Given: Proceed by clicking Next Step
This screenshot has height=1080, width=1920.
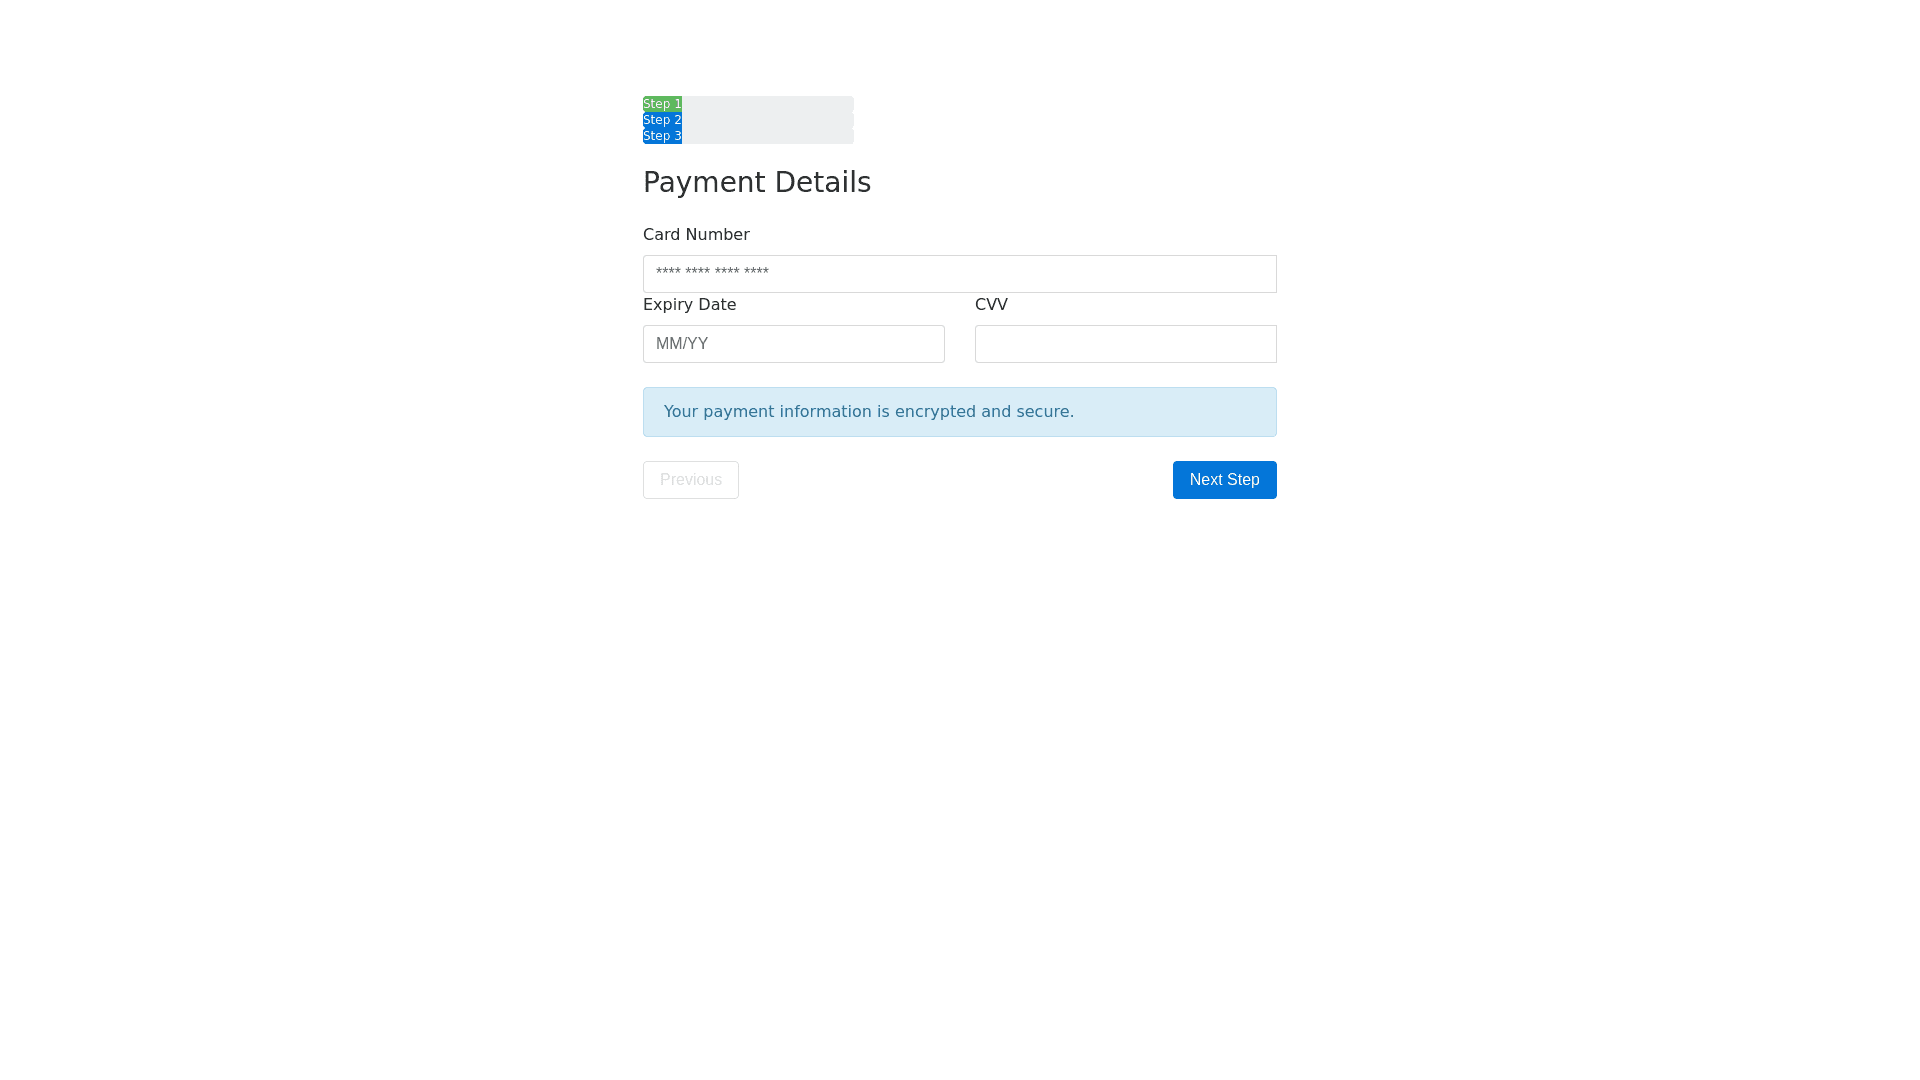Looking at the screenshot, I should coord(1224,480).
